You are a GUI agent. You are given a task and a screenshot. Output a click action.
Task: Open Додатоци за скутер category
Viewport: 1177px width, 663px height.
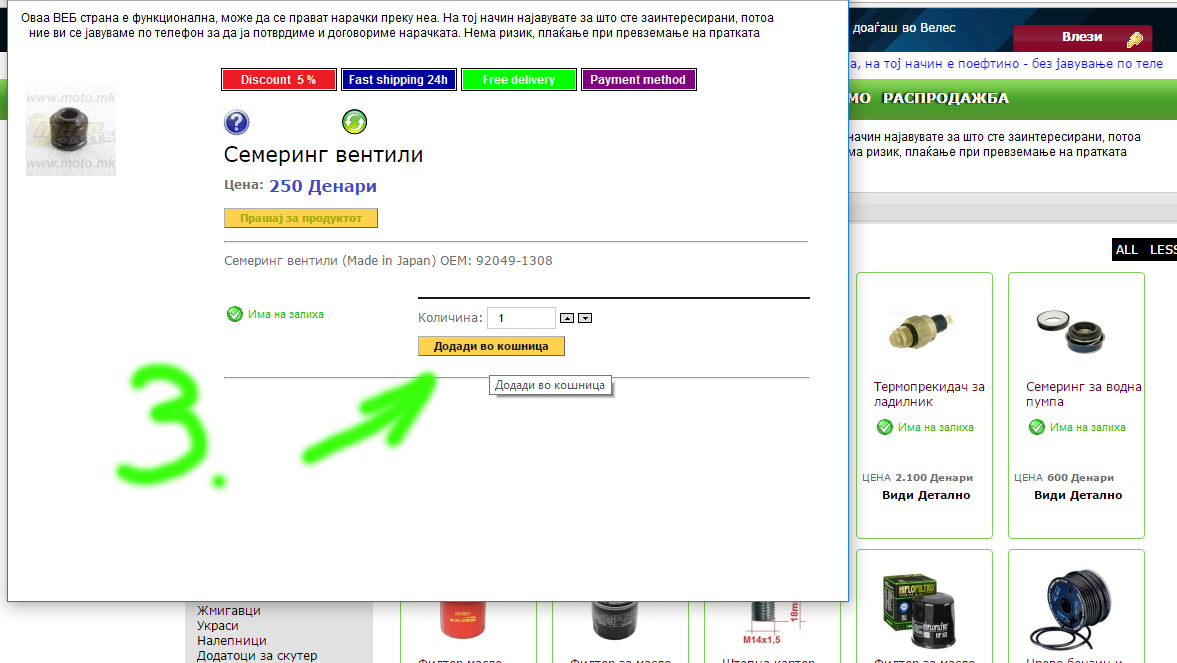(257, 655)
